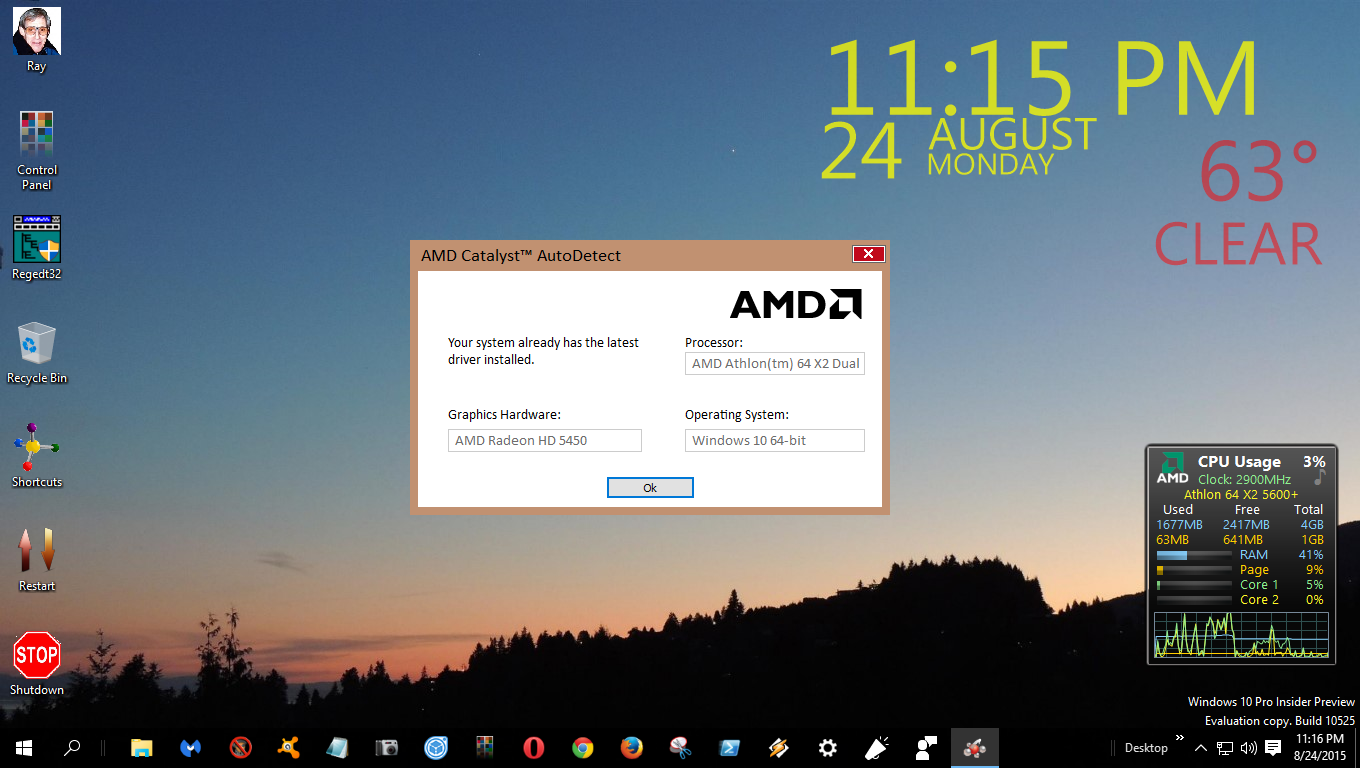Select the Recycle Bin desktop icon

(37, 352)
